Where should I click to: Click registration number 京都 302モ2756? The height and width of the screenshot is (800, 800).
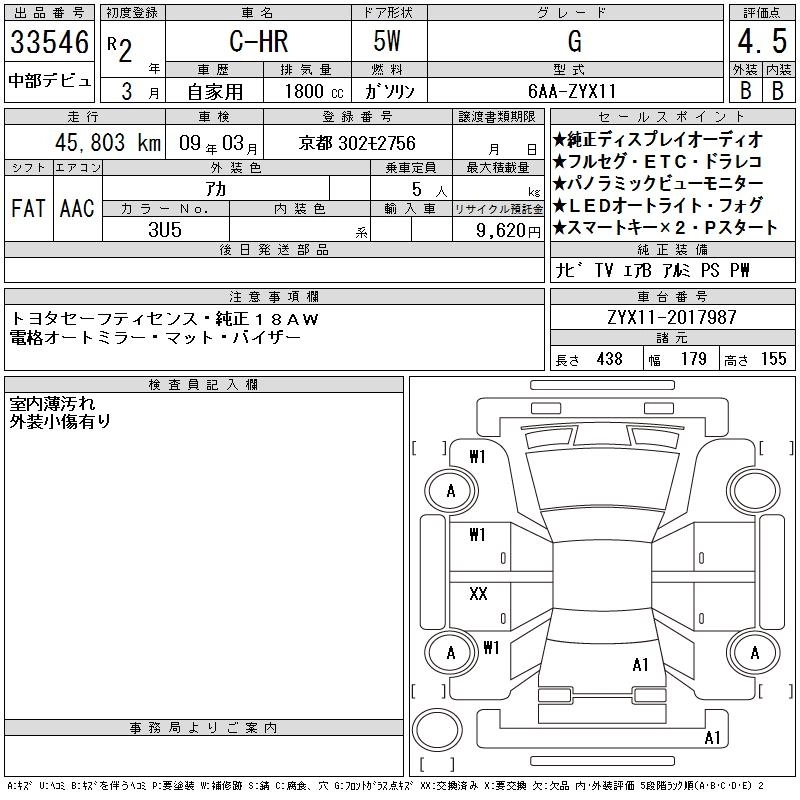pyautogui.click(x=357, y=143)
